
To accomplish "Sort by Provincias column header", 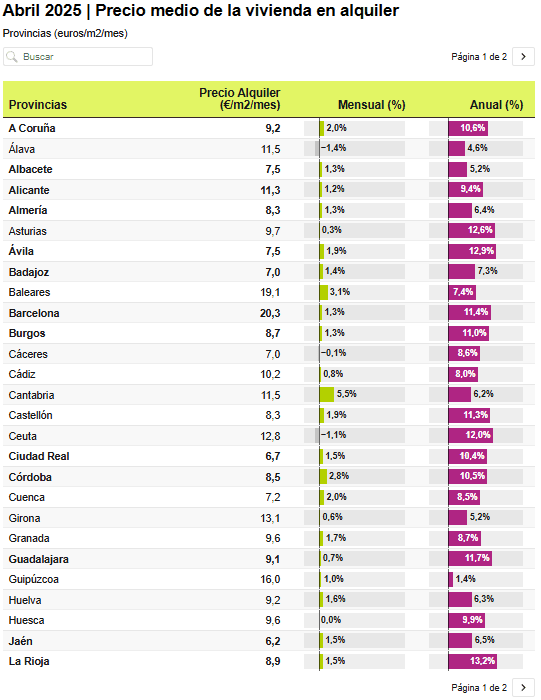I will 38,105.
